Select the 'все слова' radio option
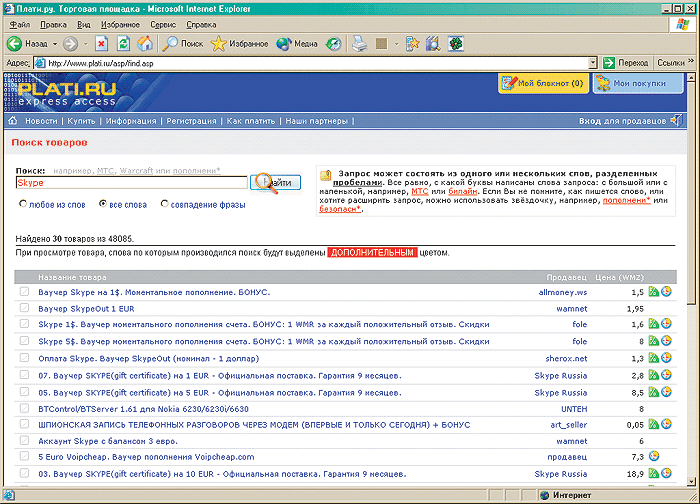Viewport: 700px width, 504px height. tap(103, 204)
